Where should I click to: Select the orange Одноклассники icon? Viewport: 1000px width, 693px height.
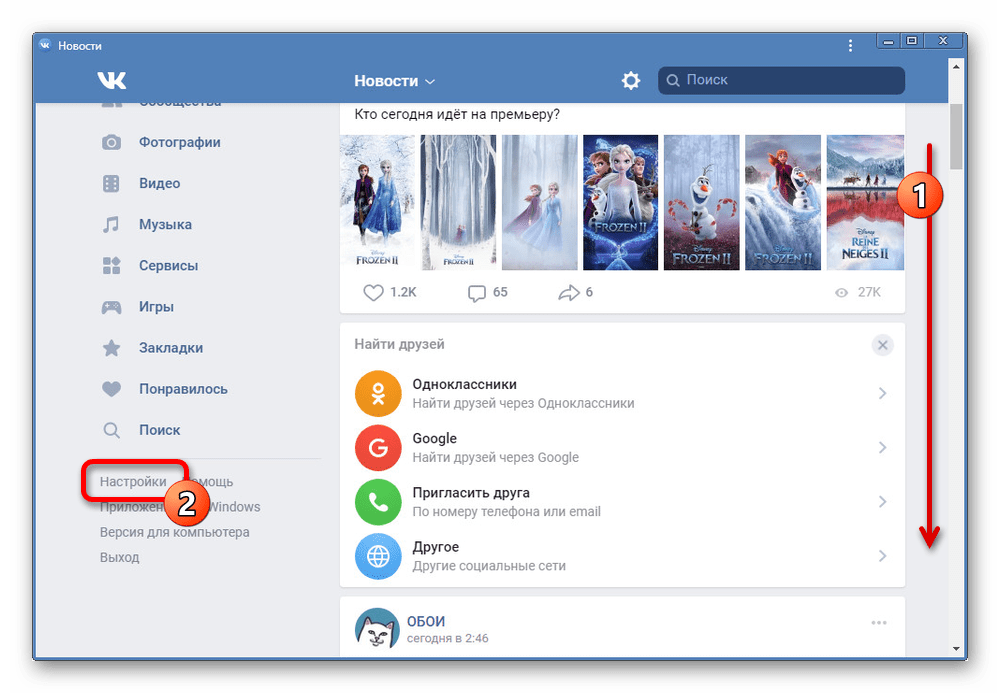[x=378, y=393]
